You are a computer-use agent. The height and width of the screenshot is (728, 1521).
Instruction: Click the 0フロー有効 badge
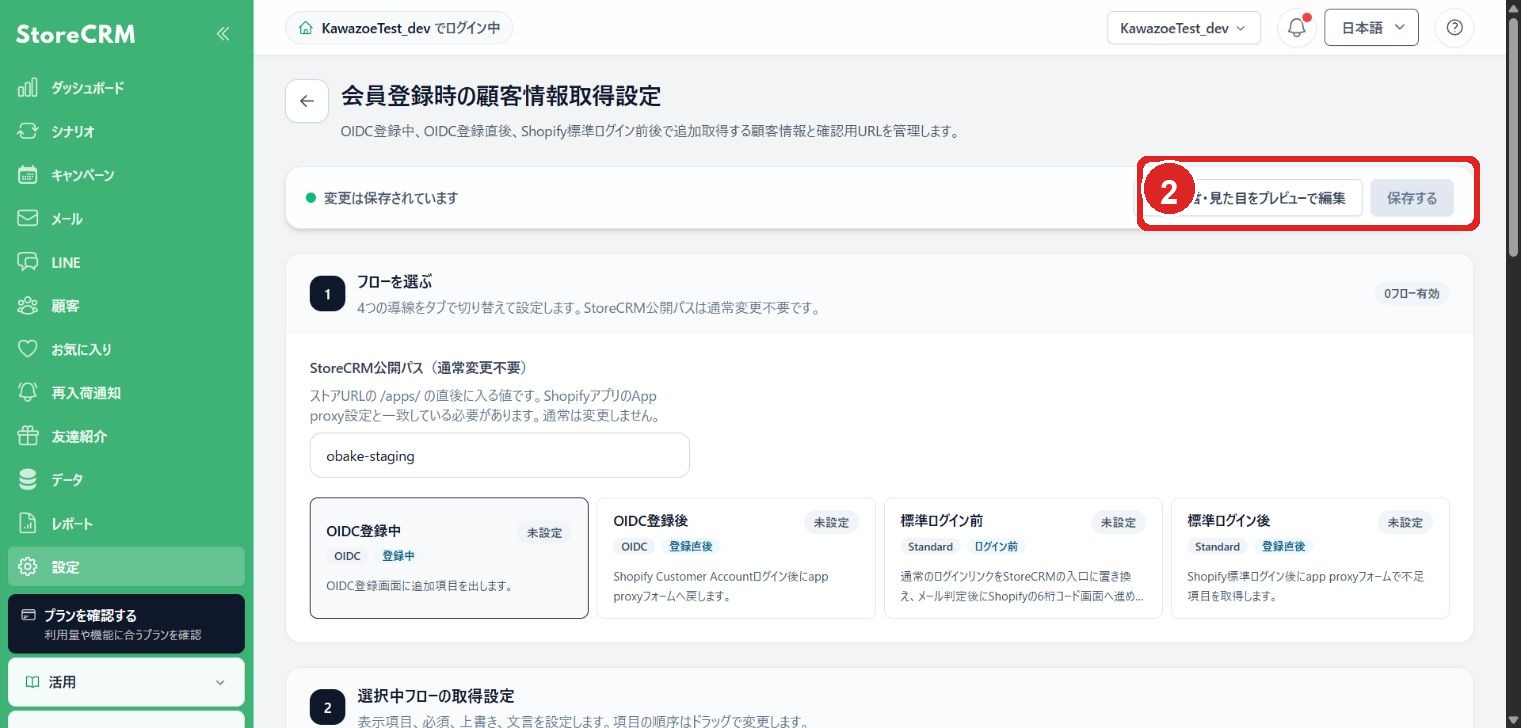pyautogui.click(x=1411, y=293)
